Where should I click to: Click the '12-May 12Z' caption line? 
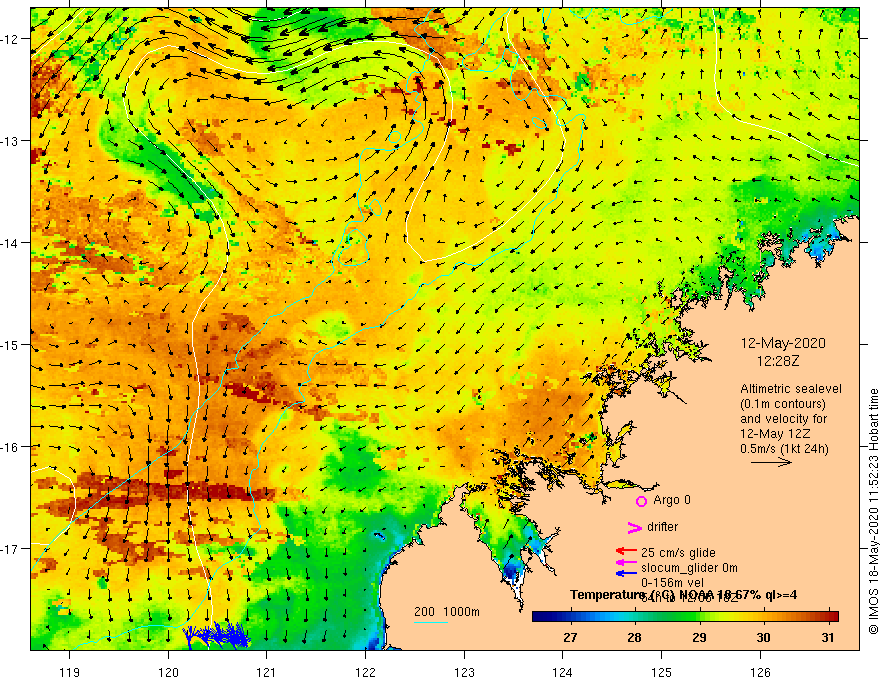tap(774, 434)
